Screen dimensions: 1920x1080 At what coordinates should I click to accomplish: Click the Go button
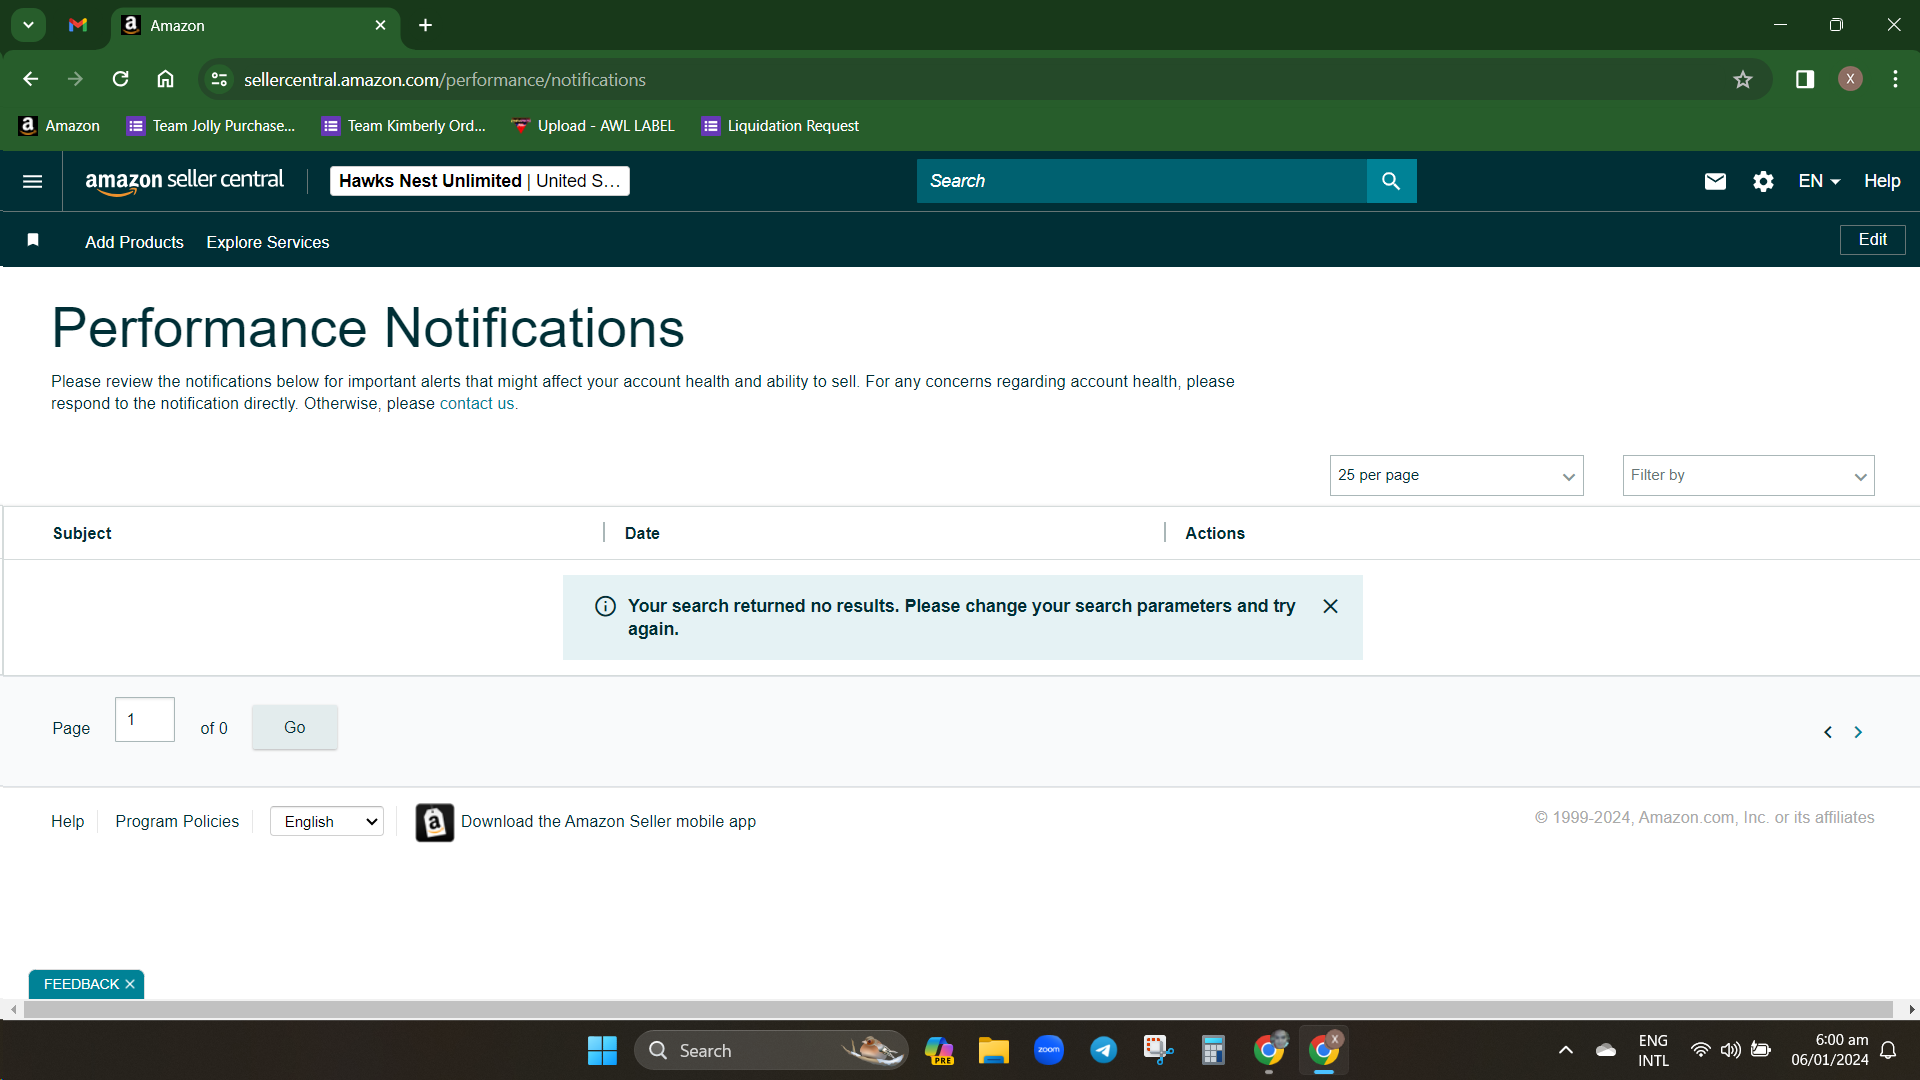(294, 728)
